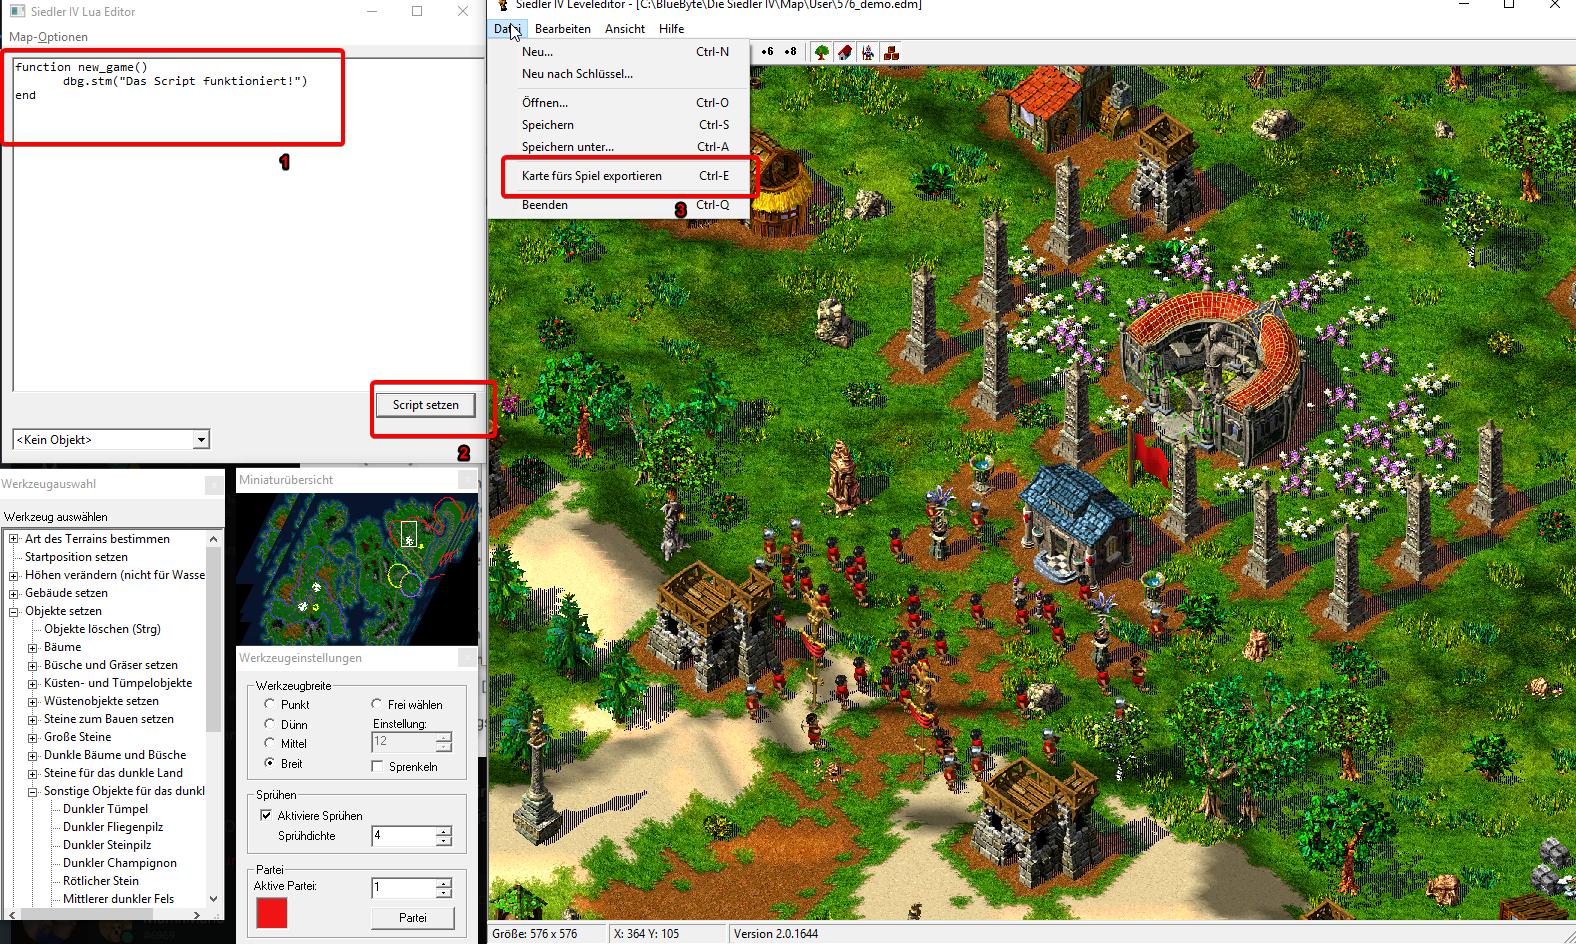Close the Miniaturübersicht panel
The image size is (1576, 944).
(467, 480)
